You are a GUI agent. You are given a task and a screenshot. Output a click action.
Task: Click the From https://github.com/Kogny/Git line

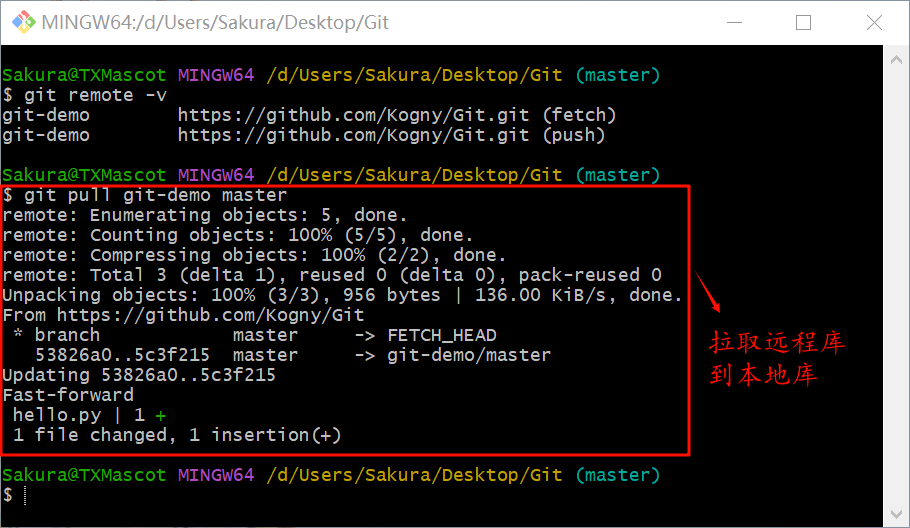click(x=183, y=315)
